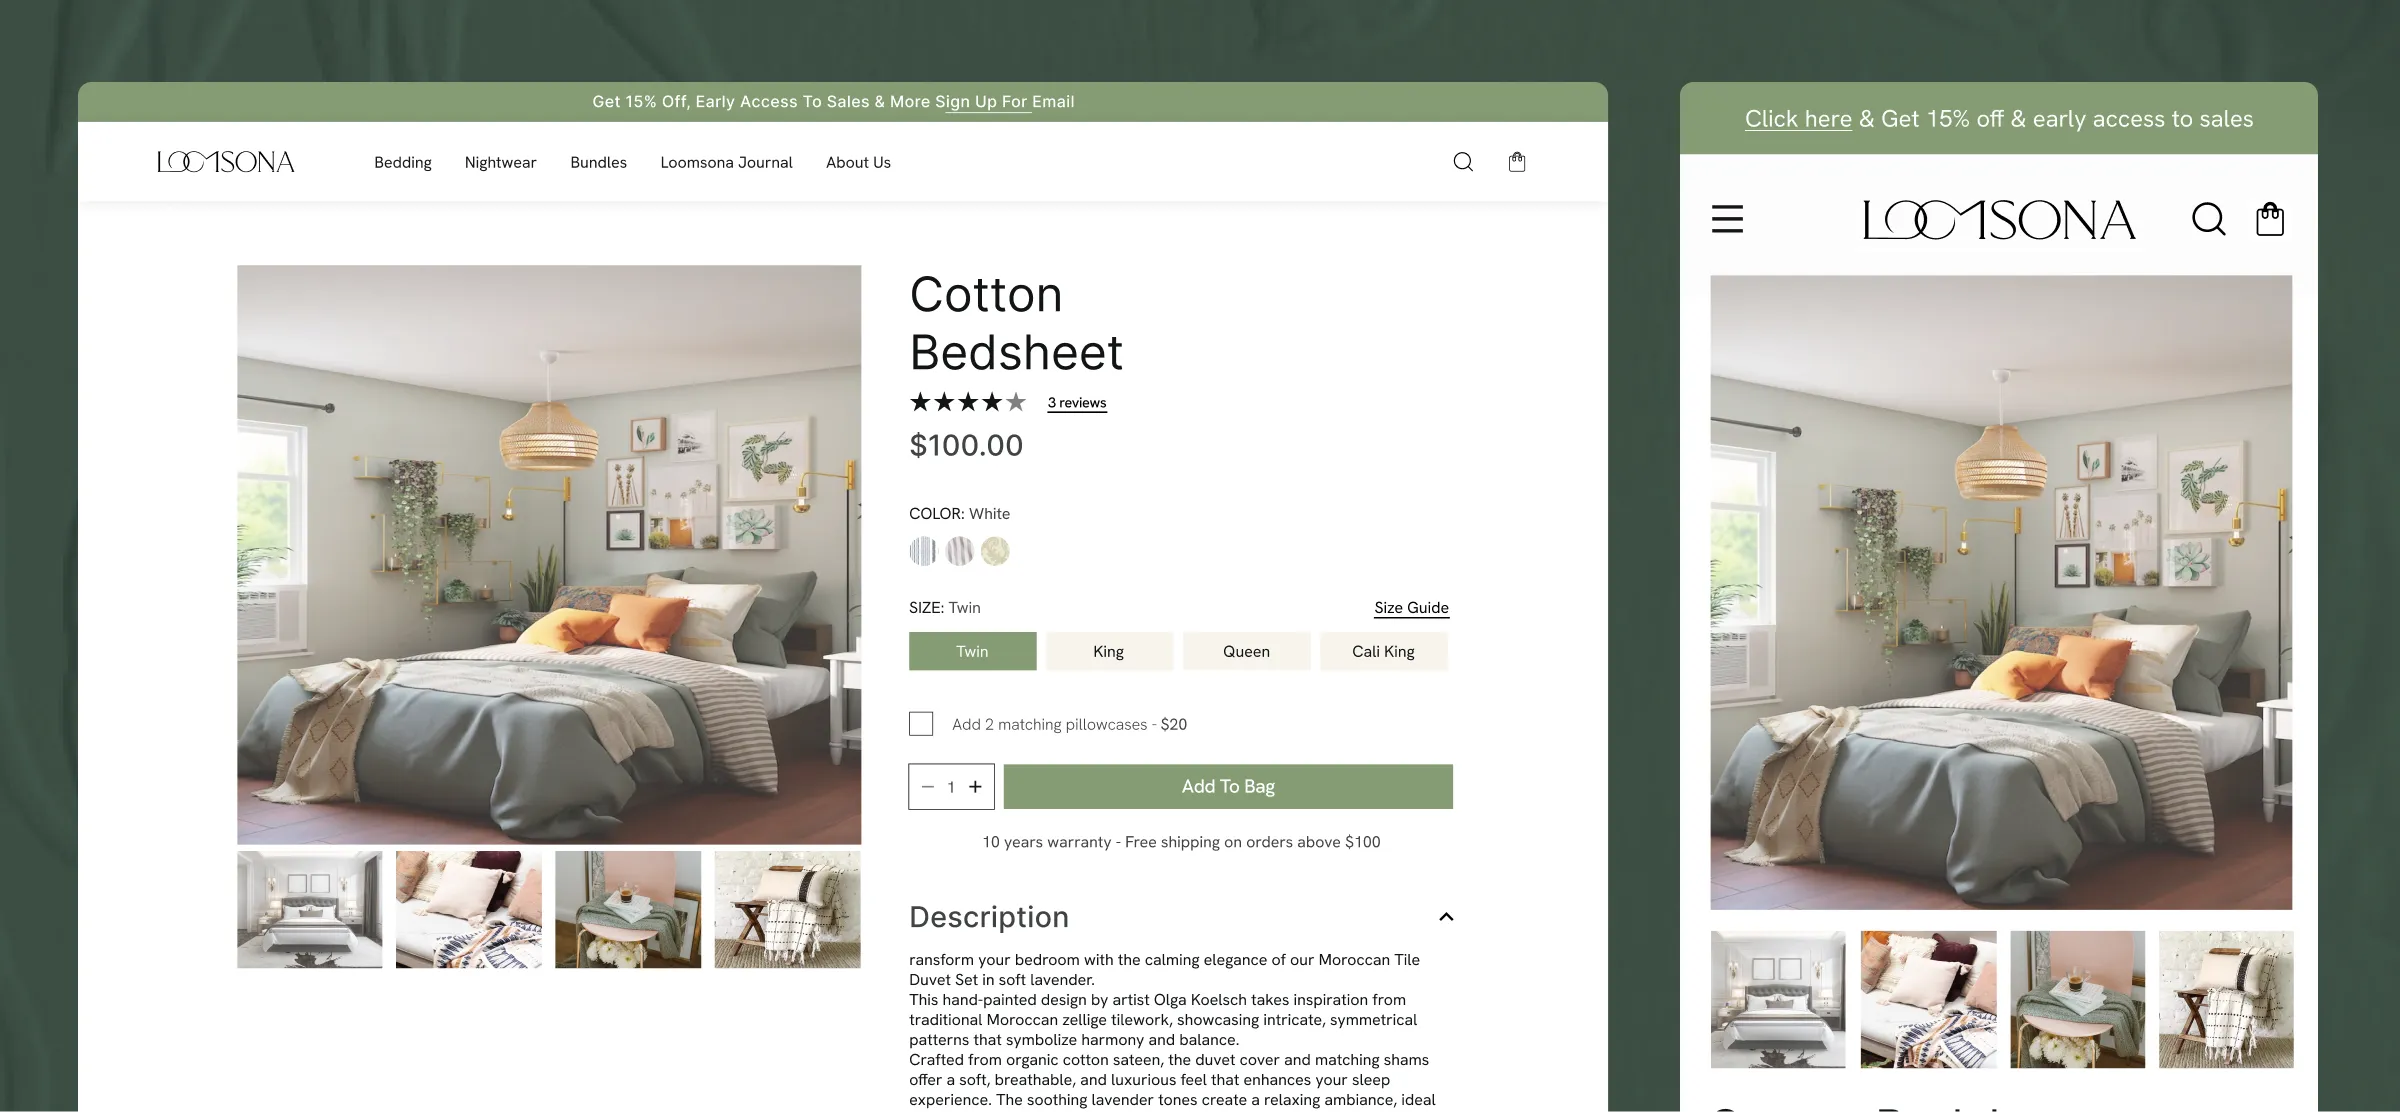Tap the mobile shopping bag icon
The width and height of the screenshot is (2400, 1112).
[x=2270, y=219]
